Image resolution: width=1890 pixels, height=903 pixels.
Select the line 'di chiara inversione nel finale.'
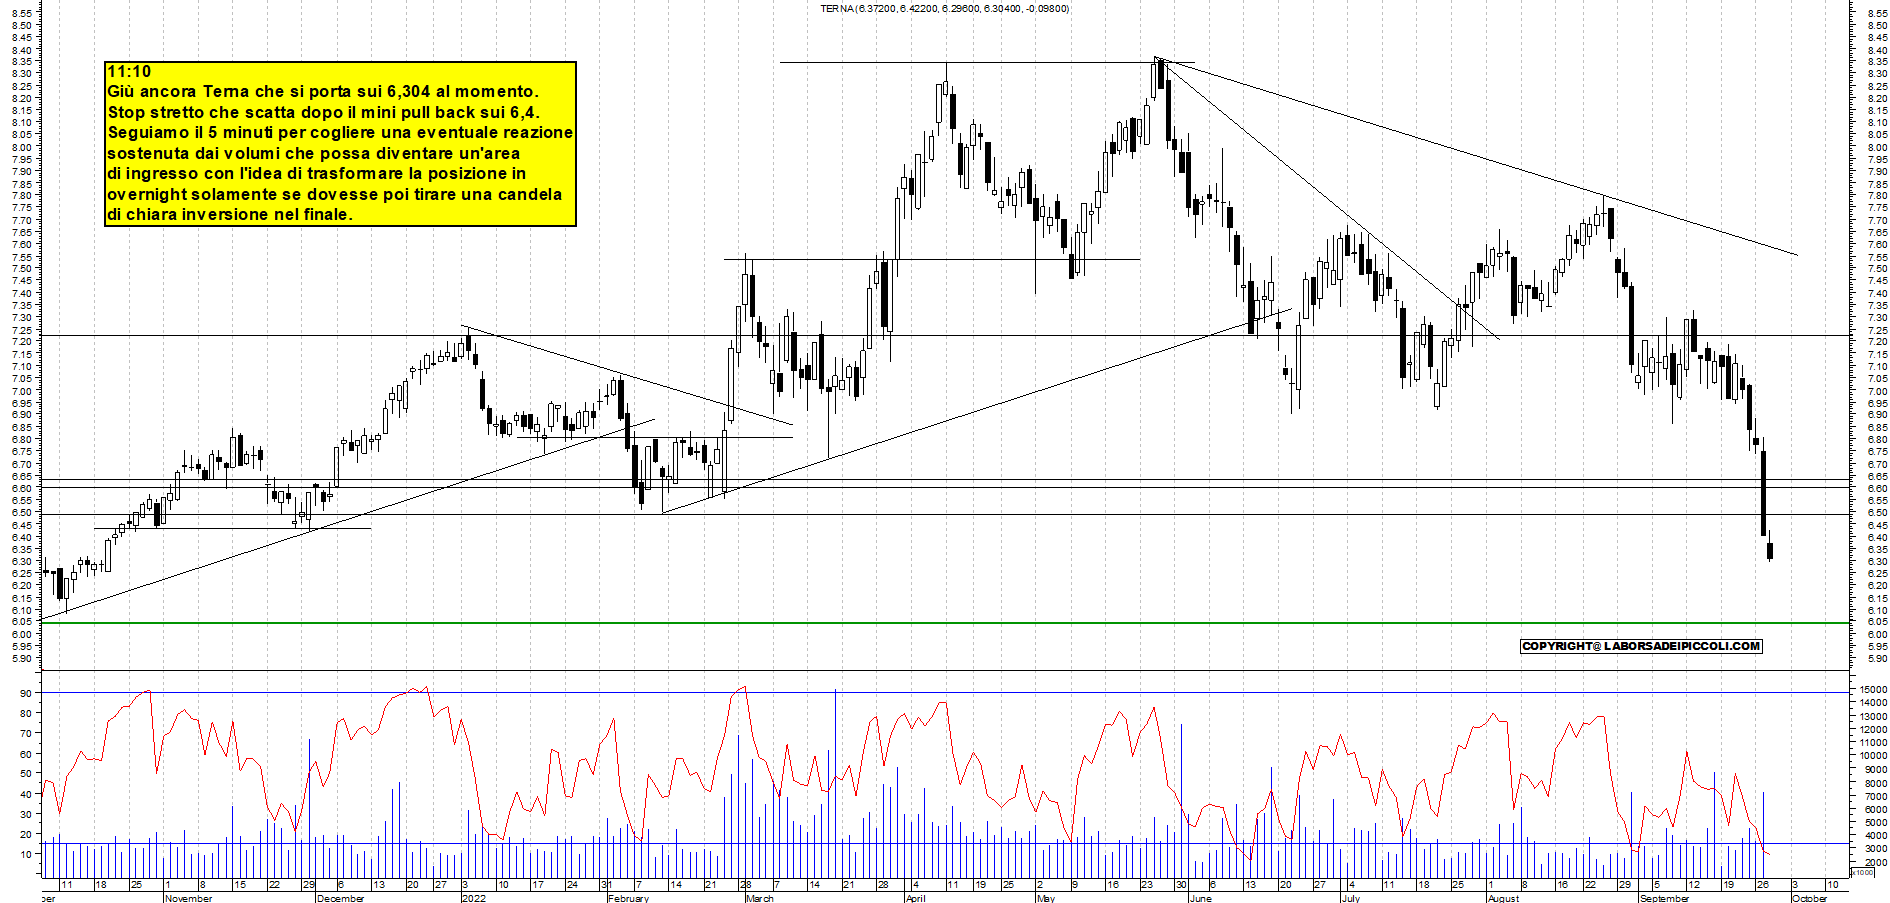coord(230,214)
